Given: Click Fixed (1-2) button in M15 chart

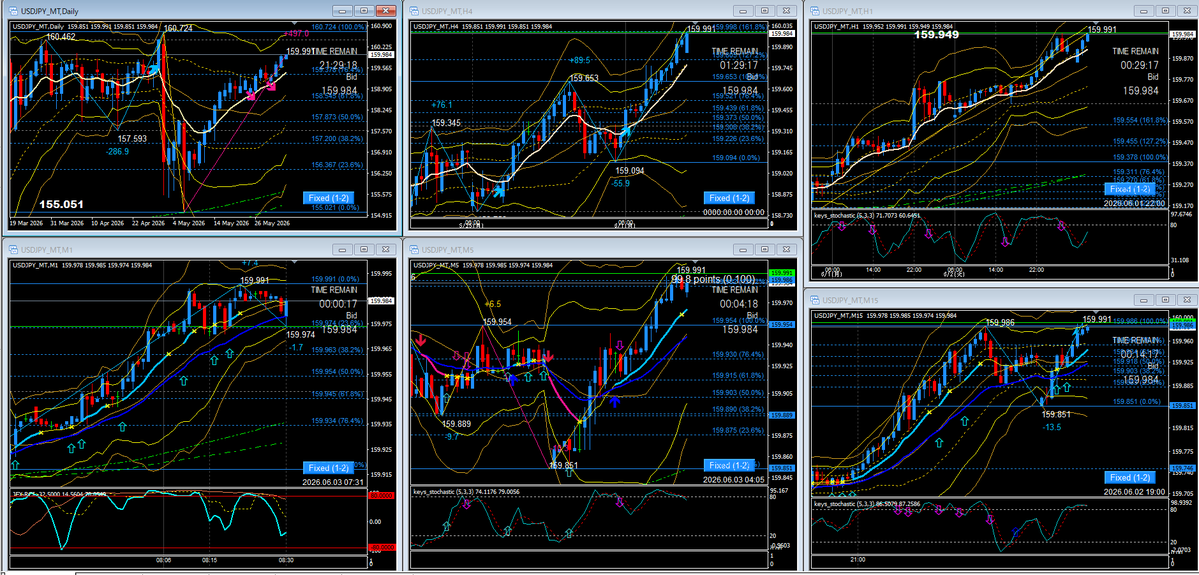Looking at the screenshot, I should tap(1129, 477).
